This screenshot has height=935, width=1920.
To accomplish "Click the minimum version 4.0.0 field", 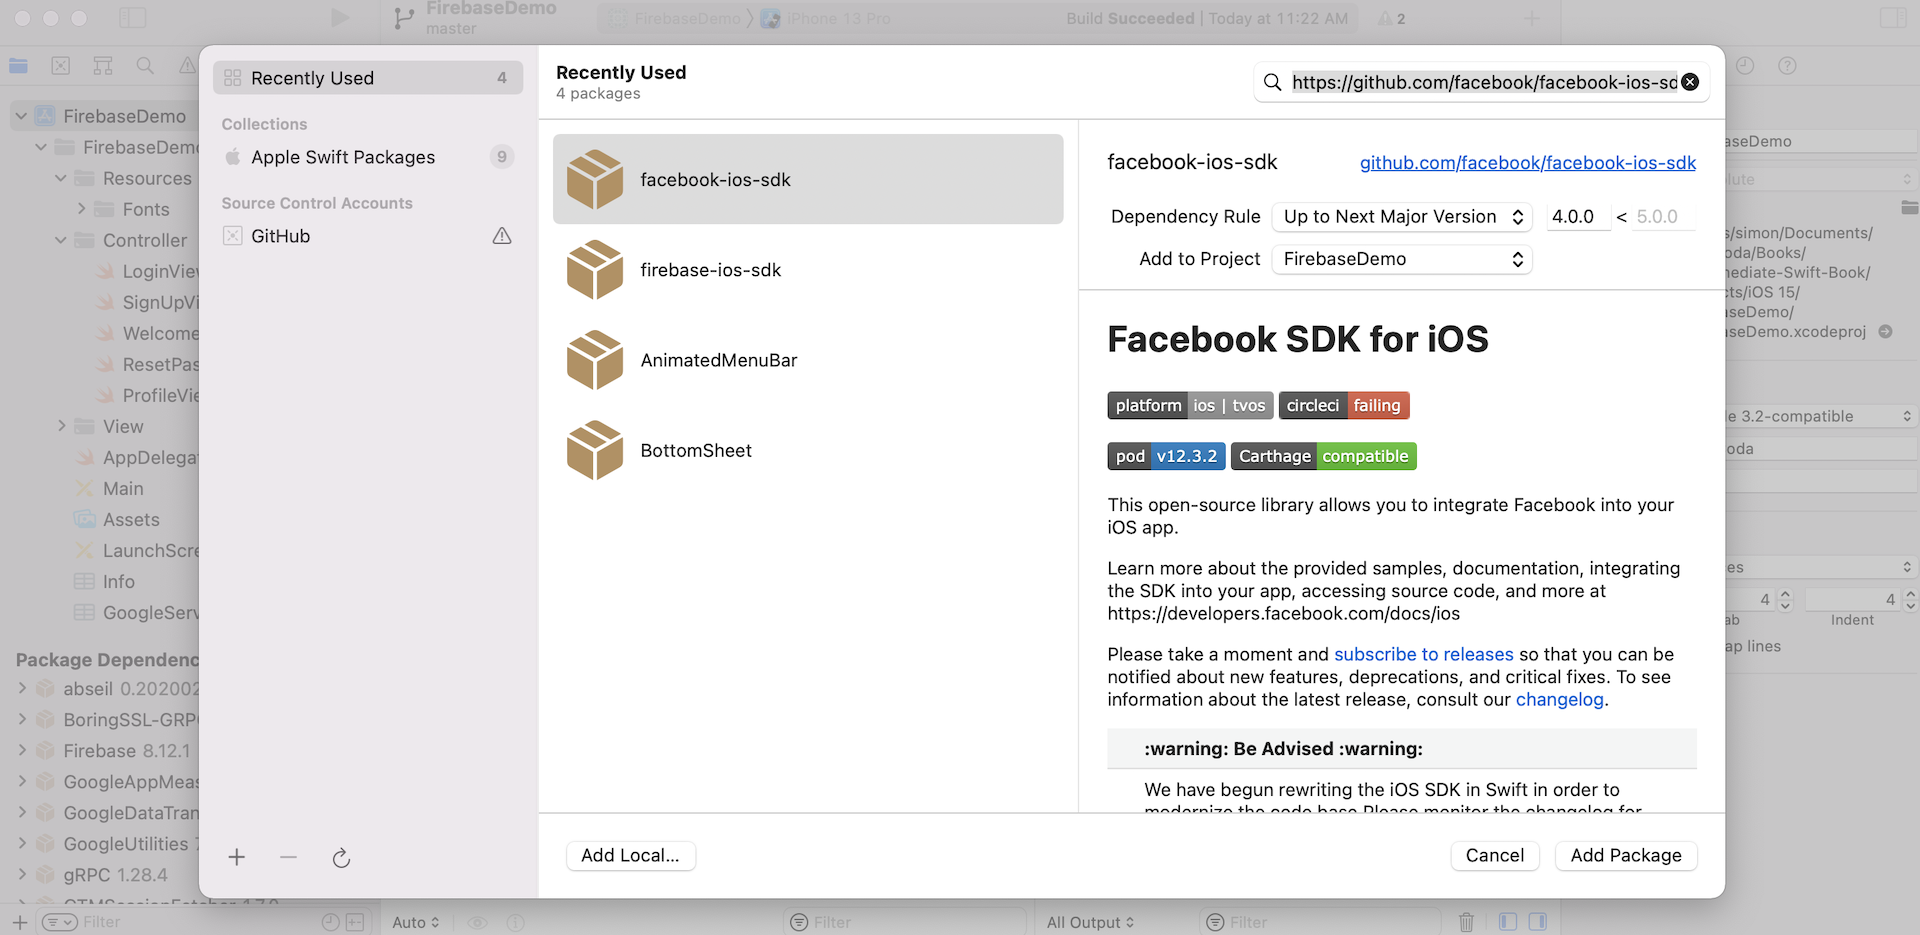I will 1577,217.
